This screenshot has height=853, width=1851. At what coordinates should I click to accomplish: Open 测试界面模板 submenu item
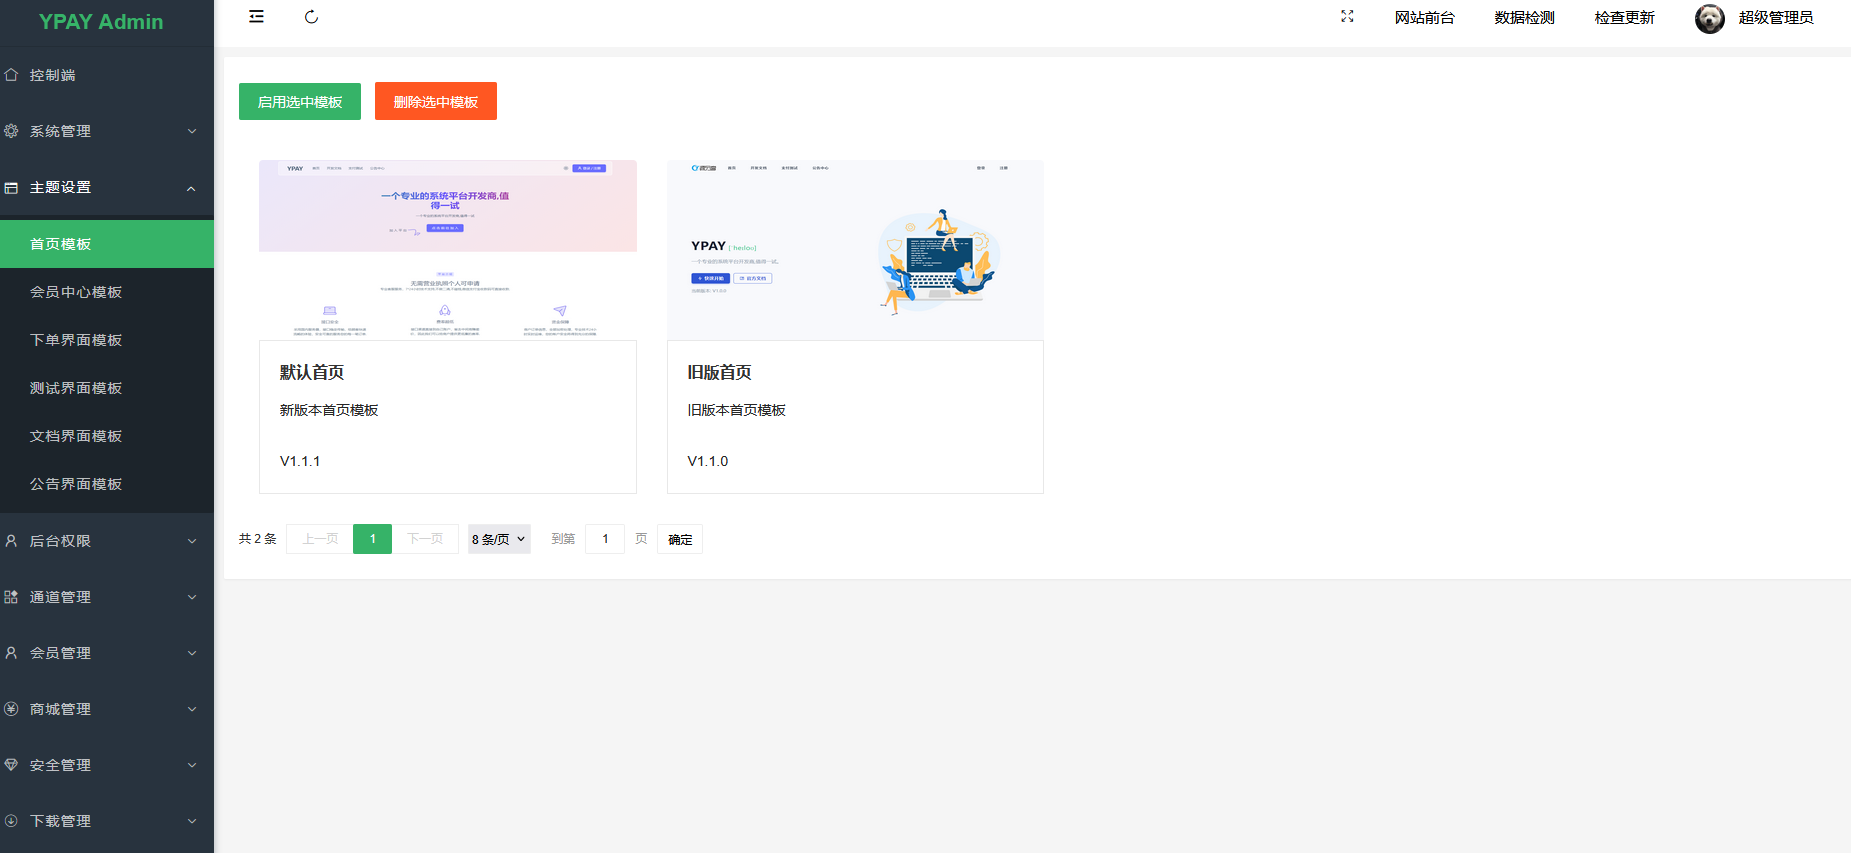[x=107, y=388]
